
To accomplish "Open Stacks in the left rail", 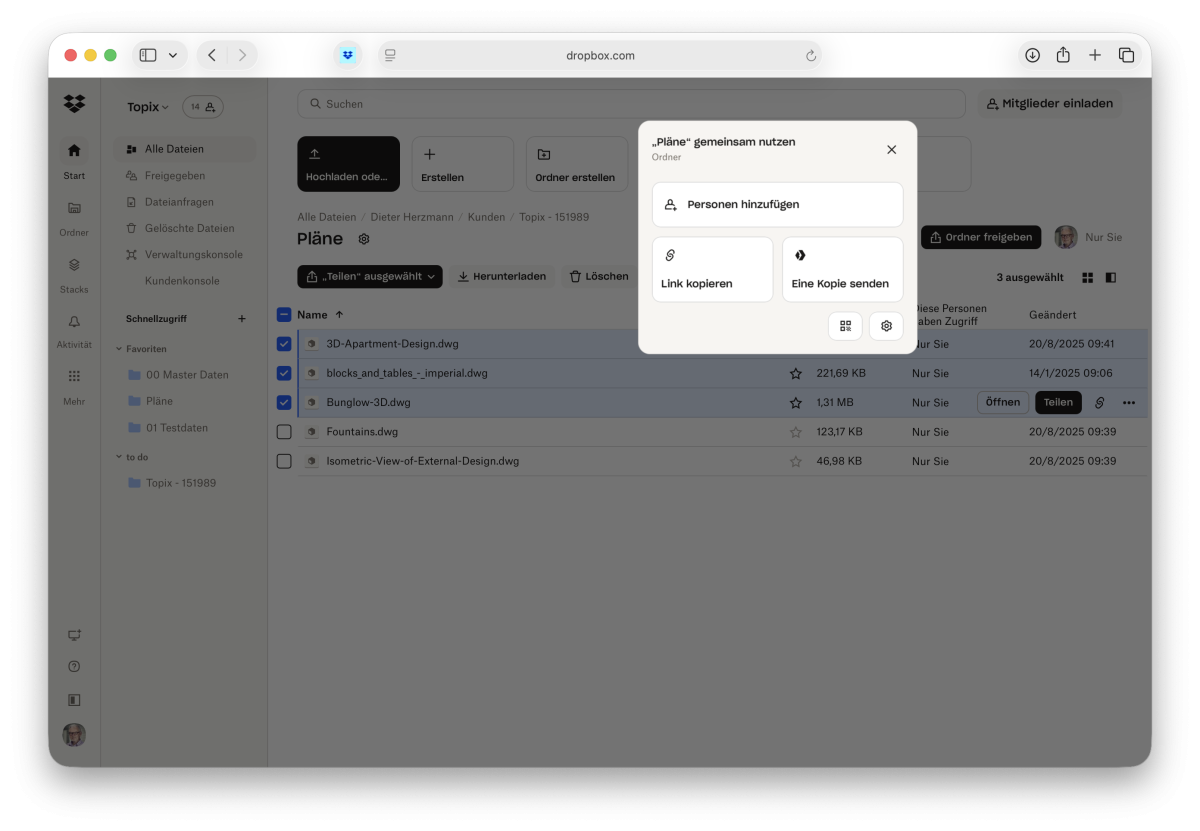I will (x=74, y=274).
